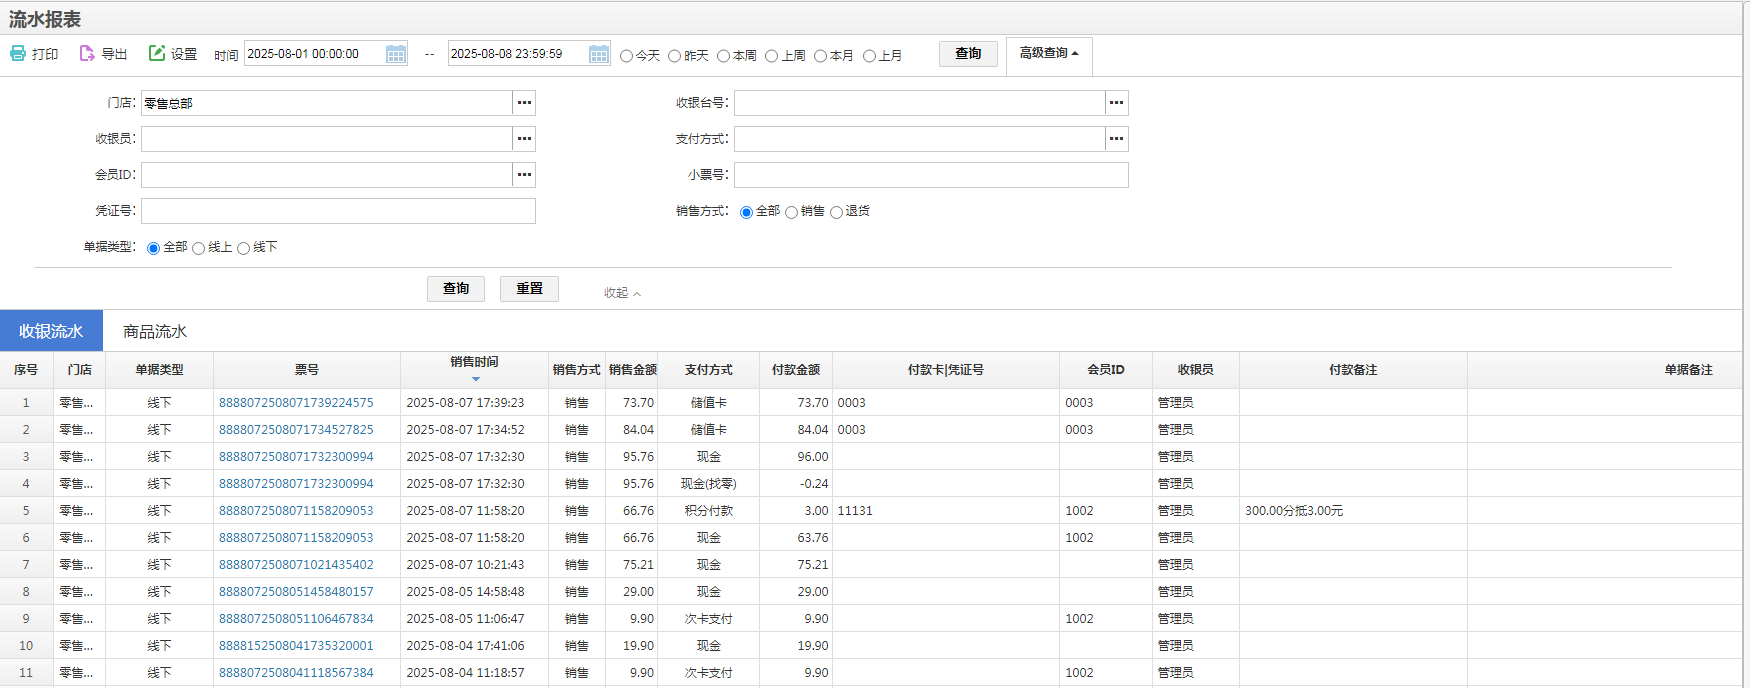Click the 查询 button below the filter form
Viewport: 1750px width, 688px height.
456,289
